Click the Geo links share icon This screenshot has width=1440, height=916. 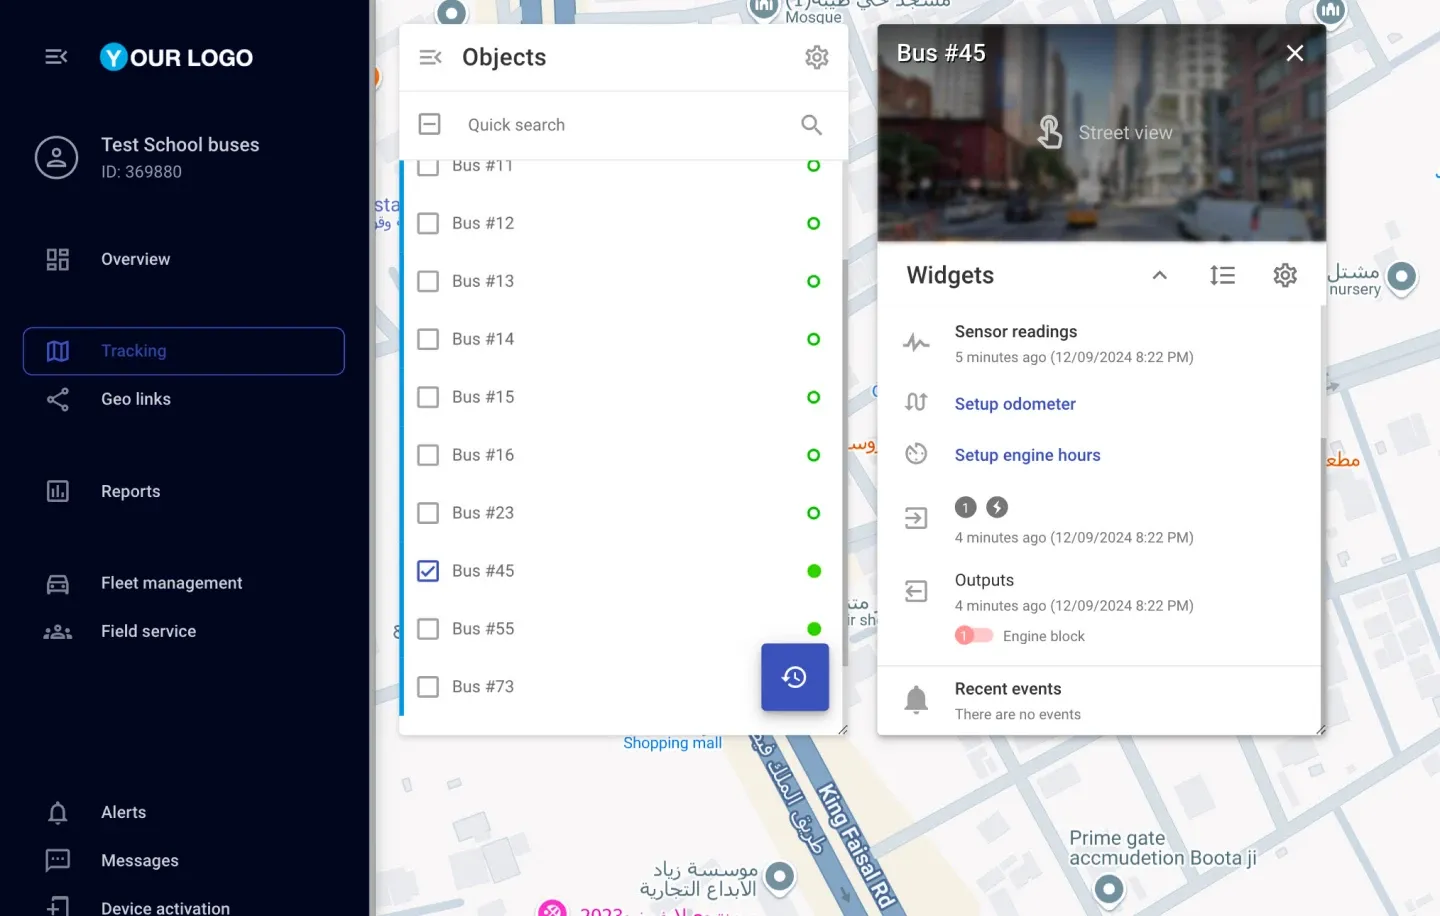(x=58, y=399)
